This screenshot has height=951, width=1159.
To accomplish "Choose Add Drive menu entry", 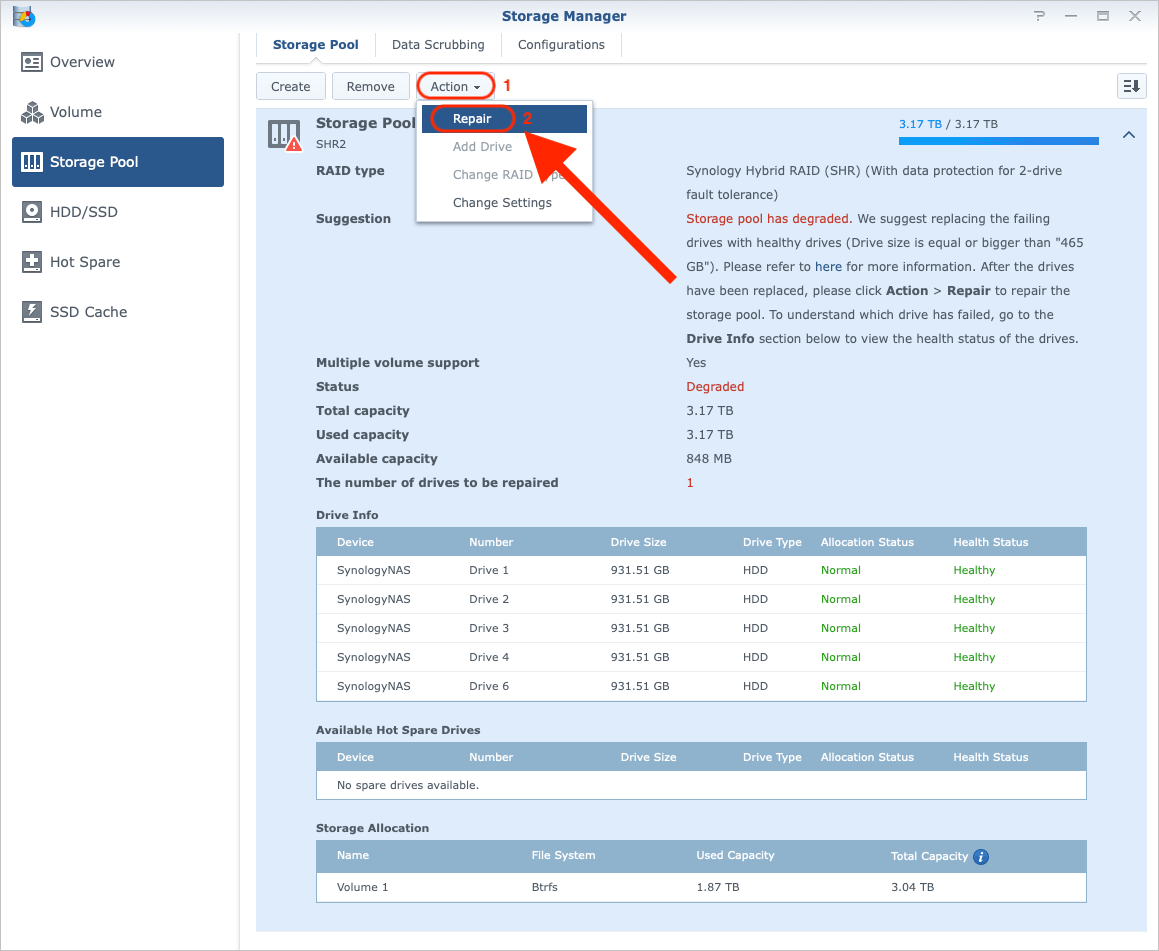I will click(x=504, y=146).
